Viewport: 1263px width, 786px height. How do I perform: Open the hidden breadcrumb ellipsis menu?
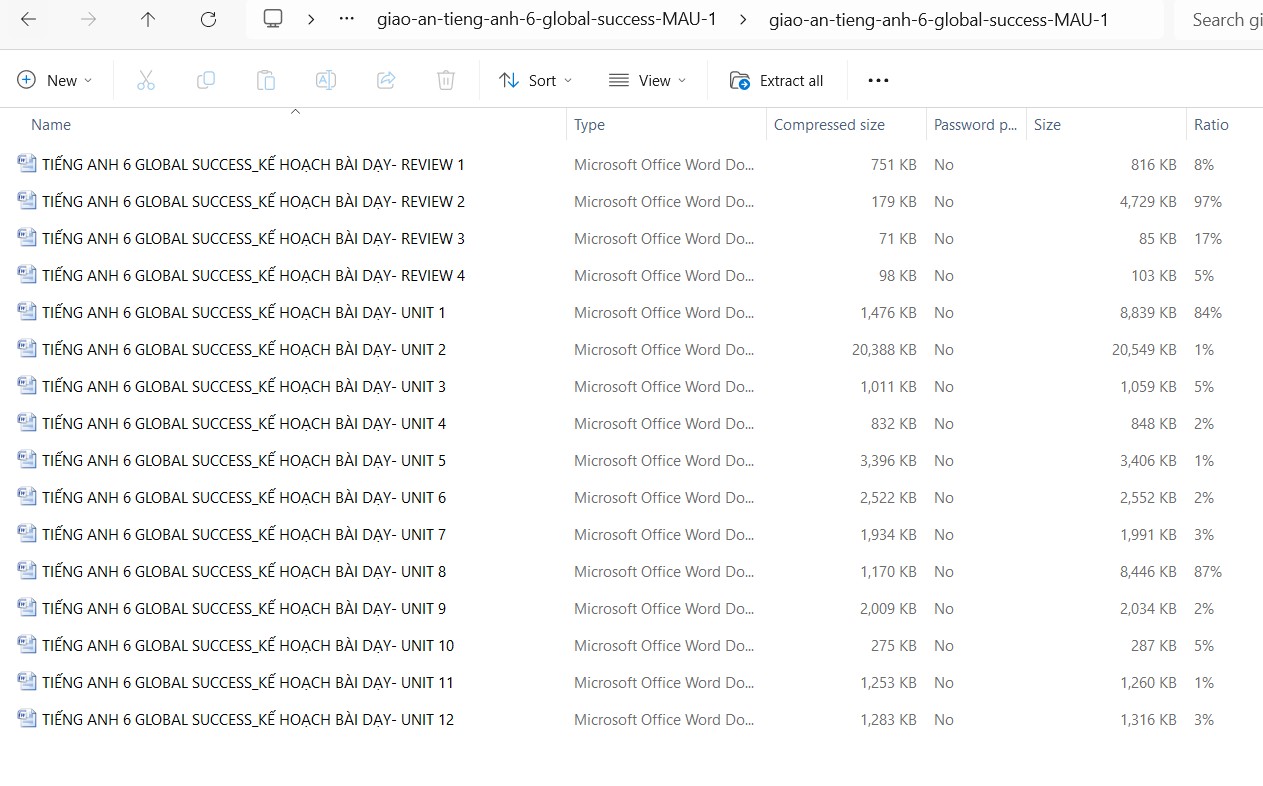347,20
